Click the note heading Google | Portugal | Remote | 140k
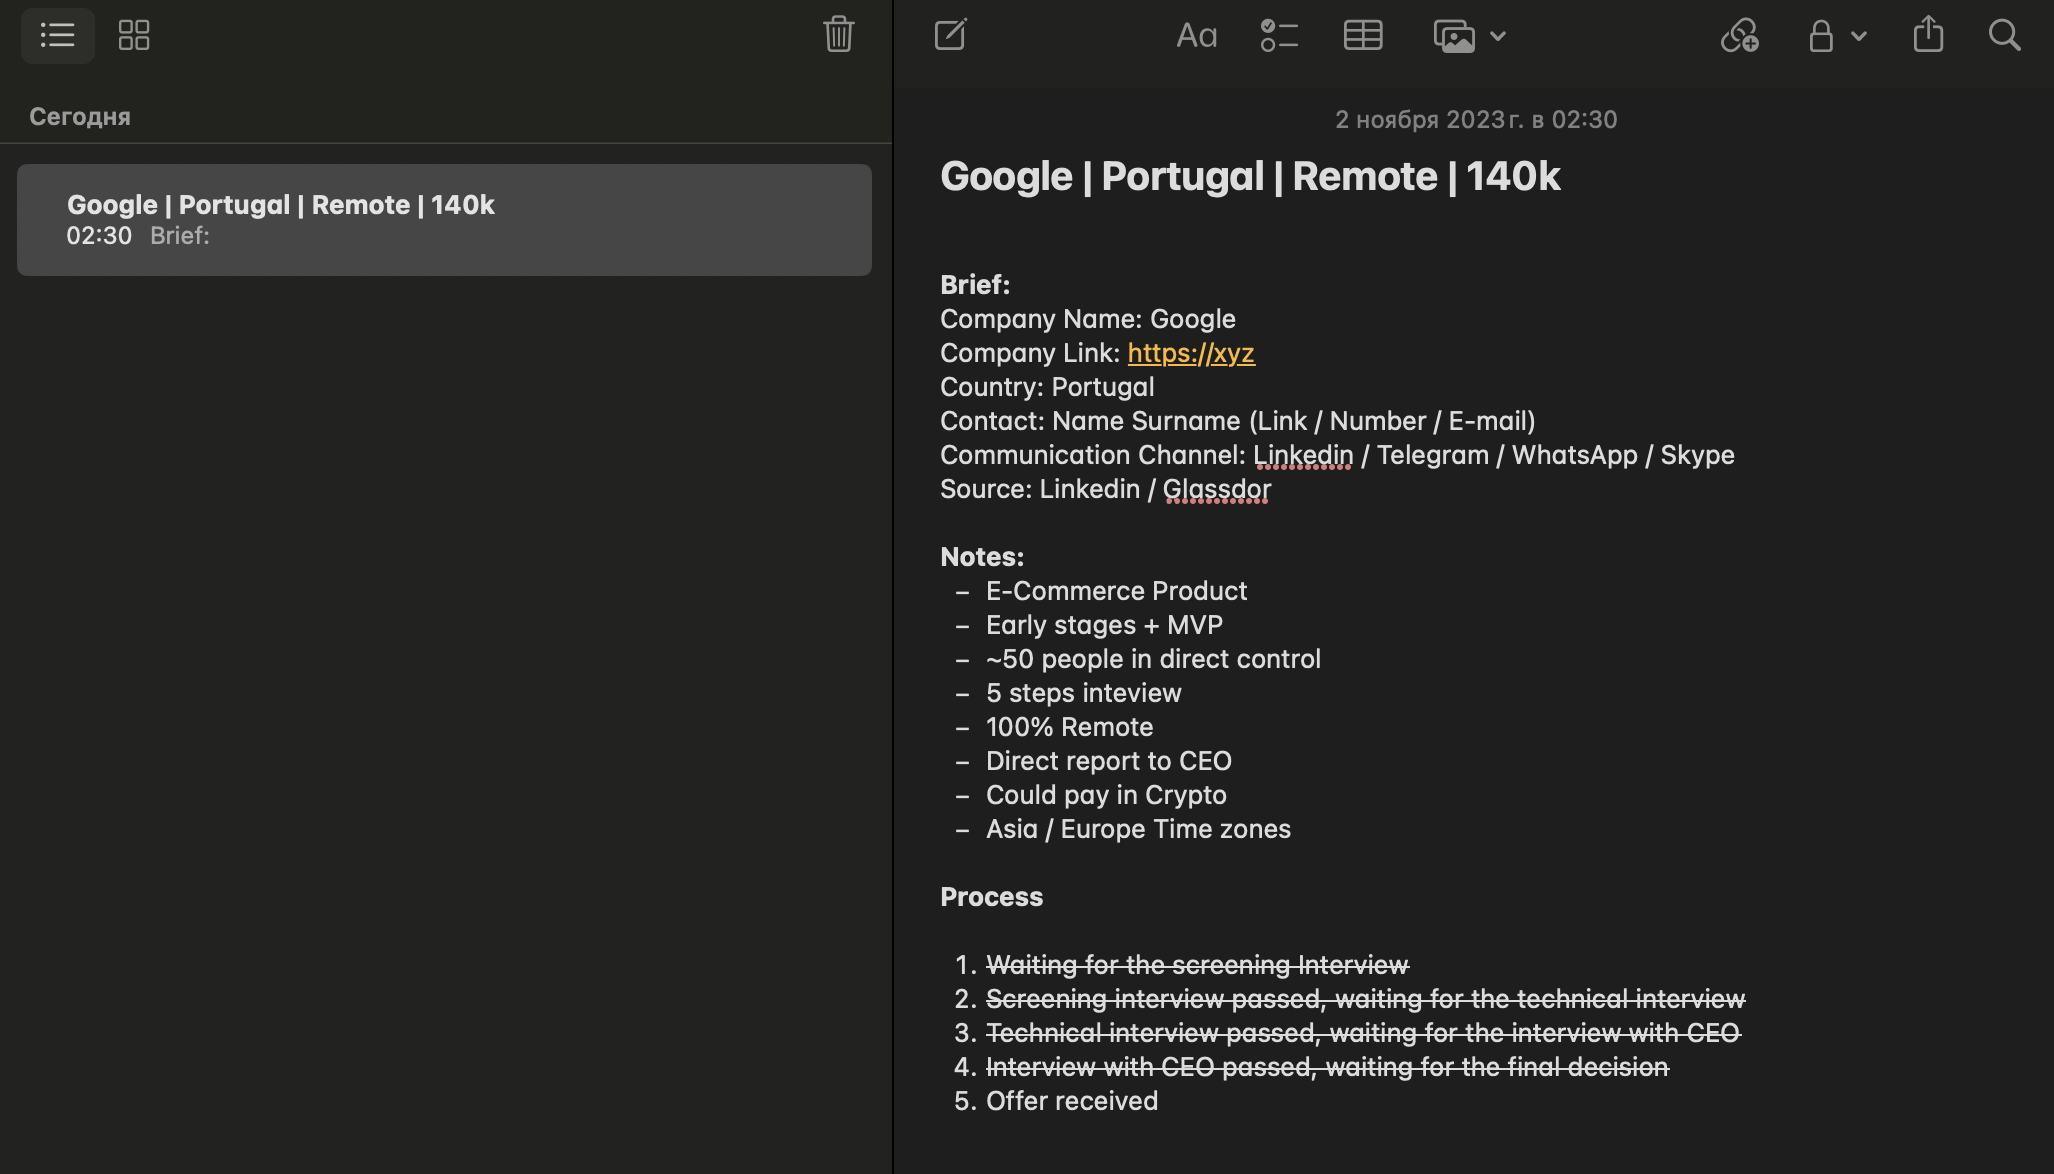This screenshot has height=1174, width=2054. point(1250,177)
